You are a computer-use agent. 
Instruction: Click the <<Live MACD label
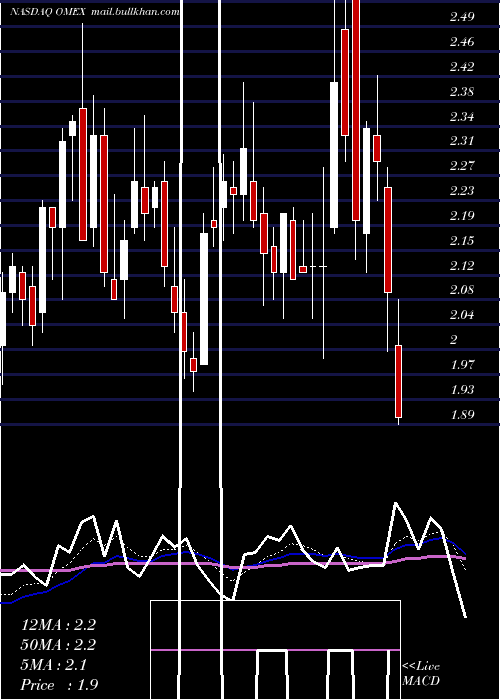[421, 673]
